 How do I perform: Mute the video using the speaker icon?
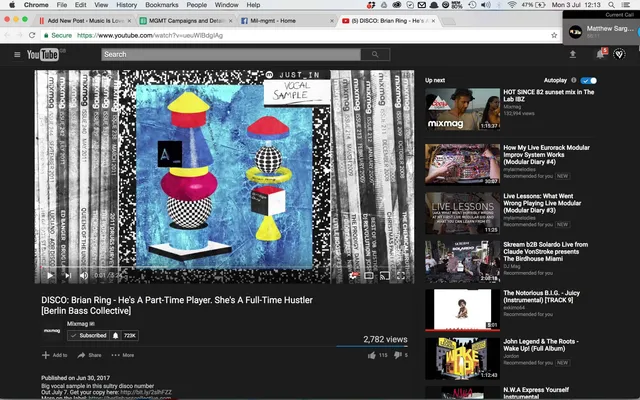[84, 276]
